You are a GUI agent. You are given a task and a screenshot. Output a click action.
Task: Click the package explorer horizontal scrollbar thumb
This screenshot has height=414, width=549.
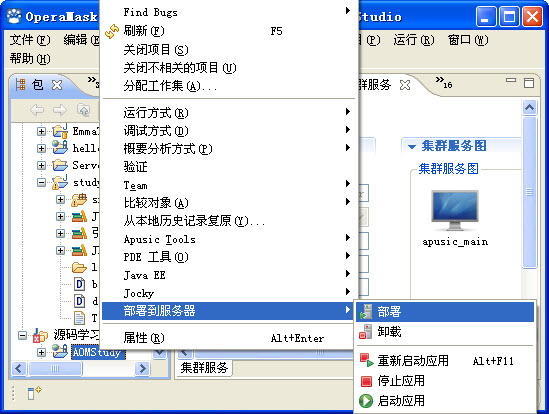click(55, 368)
